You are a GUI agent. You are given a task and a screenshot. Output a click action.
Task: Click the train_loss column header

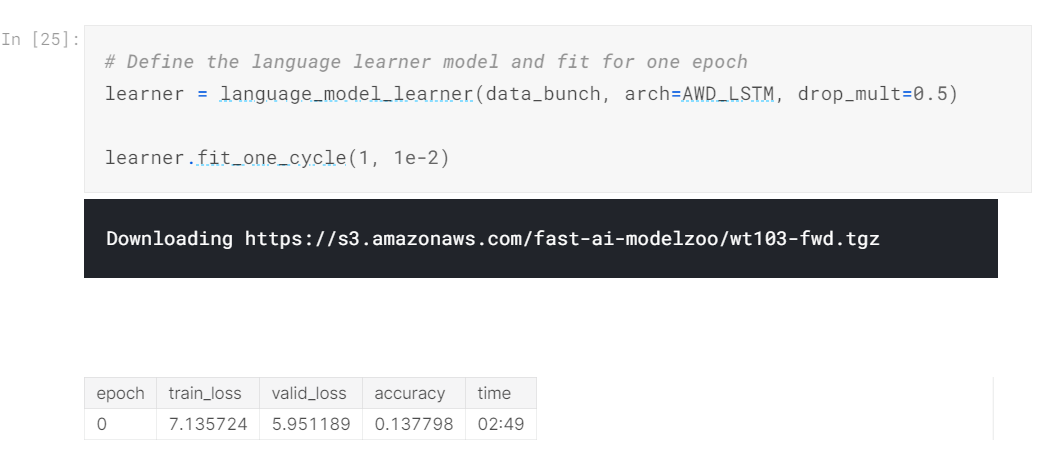point(205,393)
